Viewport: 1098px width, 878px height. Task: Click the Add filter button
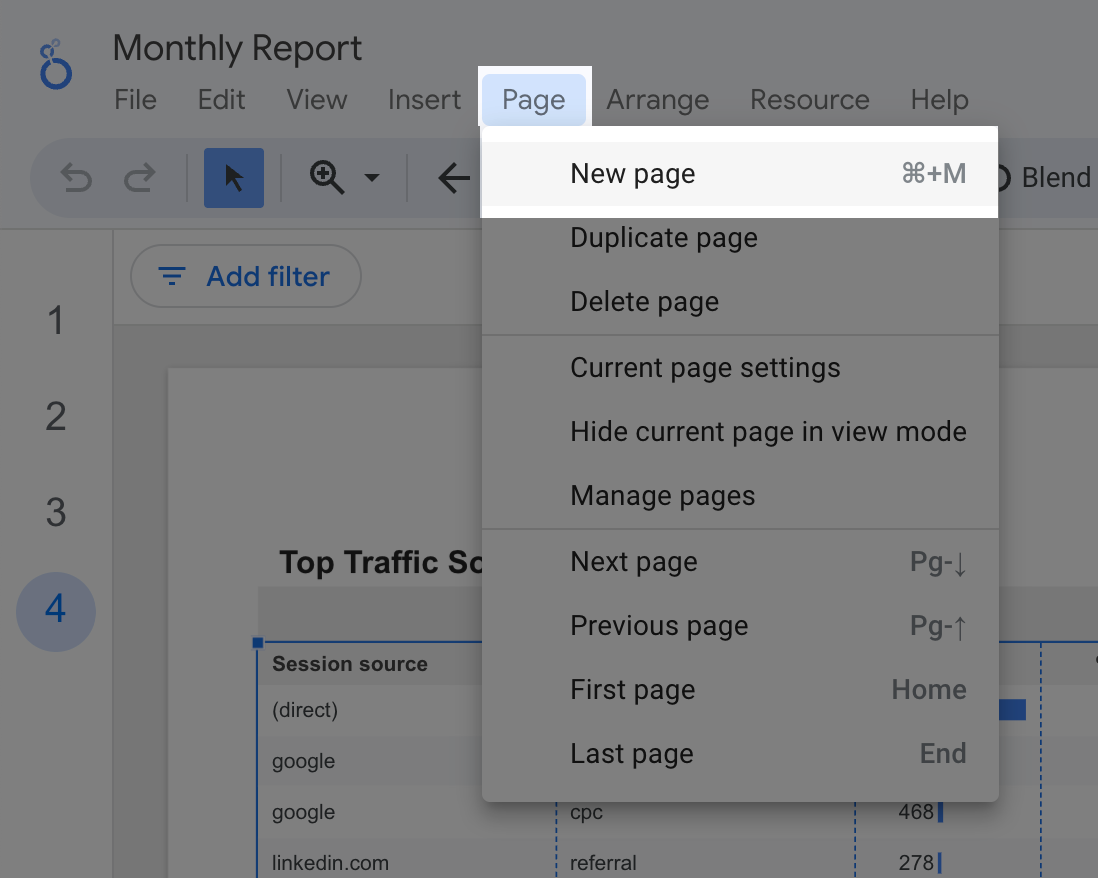coord(245,276)
